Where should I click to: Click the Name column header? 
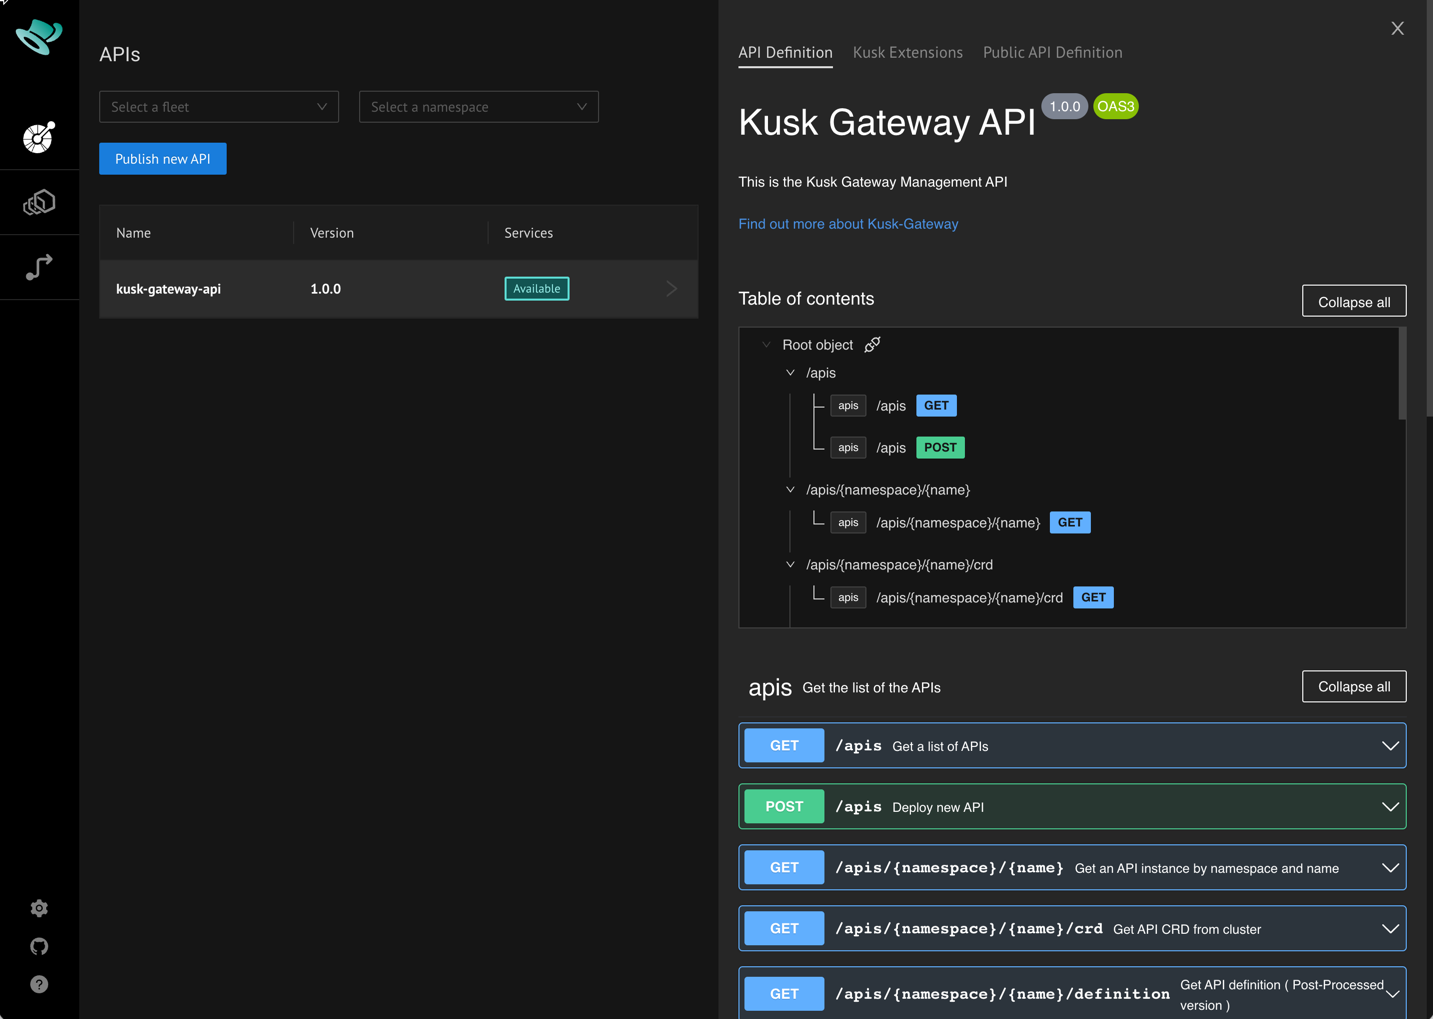click(133, 233)
